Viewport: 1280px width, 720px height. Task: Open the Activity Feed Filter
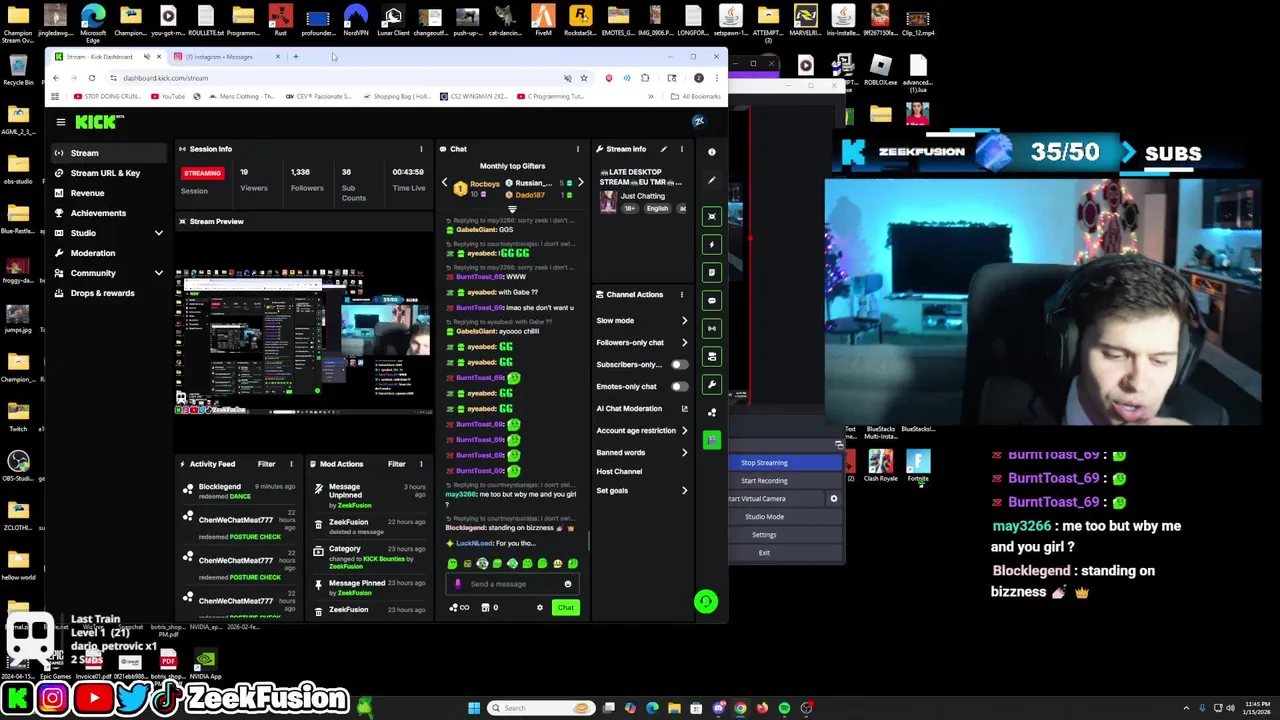tap(266, 464)
